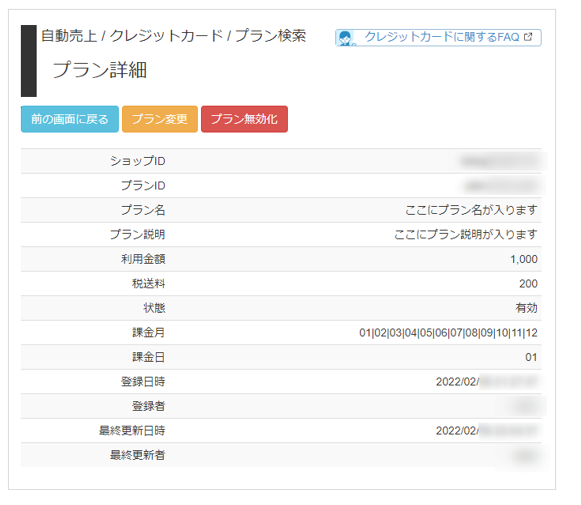Click the breadcrumb 自動売上 / クレジットカード / プラン検索
Image resolution: width=581 pixels, height=505 pixels.
[173, 36]
